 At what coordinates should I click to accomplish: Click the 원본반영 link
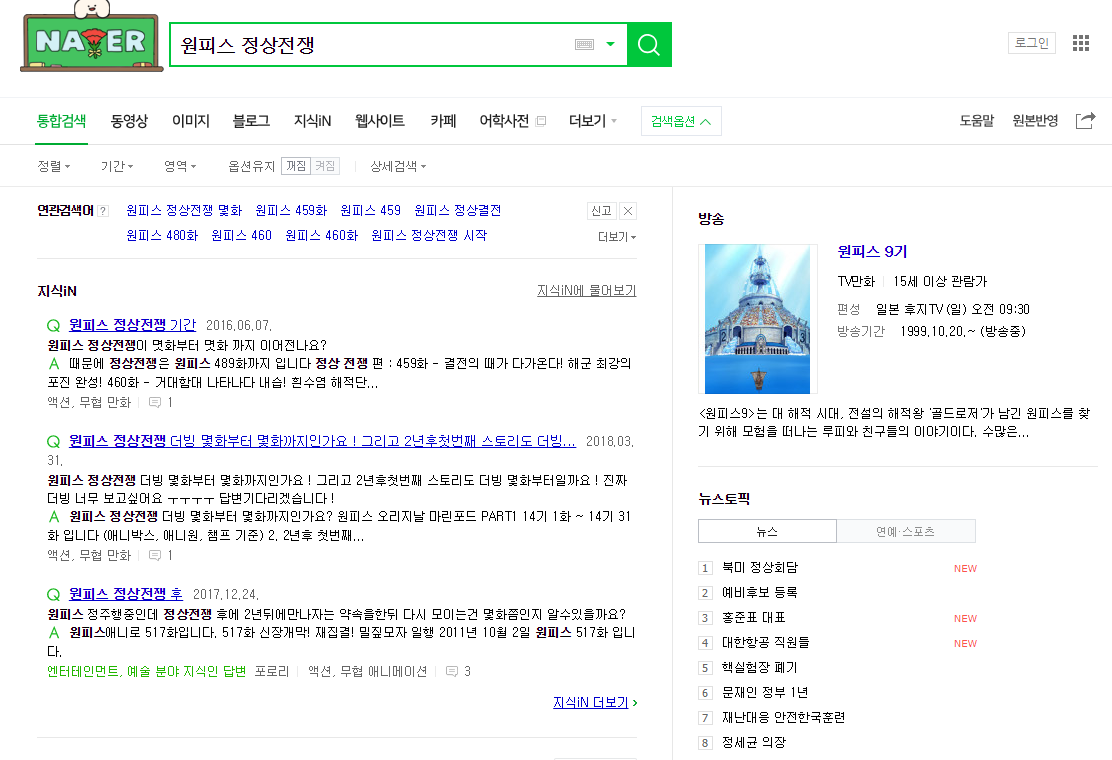click(x=1035, y=121)
